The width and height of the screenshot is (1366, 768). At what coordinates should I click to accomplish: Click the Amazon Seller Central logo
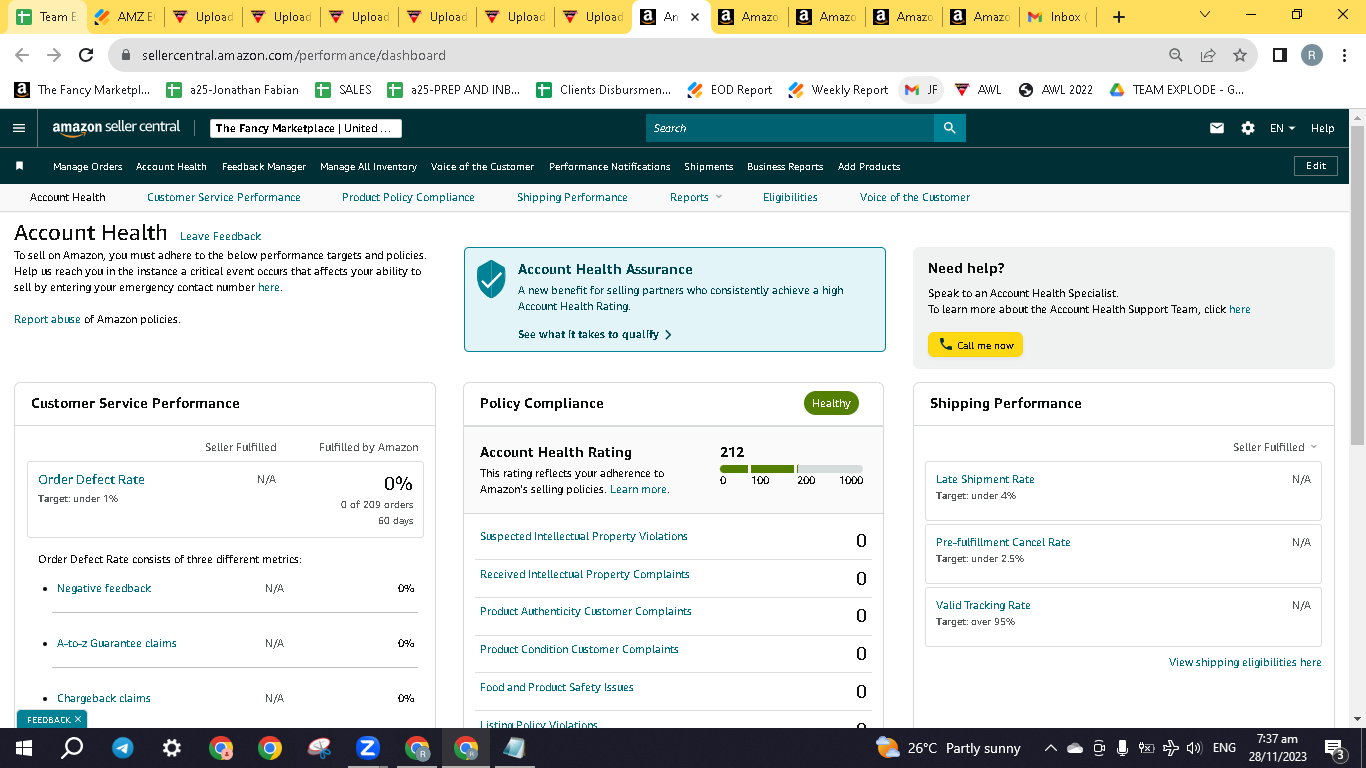click(x=117, y=128)
